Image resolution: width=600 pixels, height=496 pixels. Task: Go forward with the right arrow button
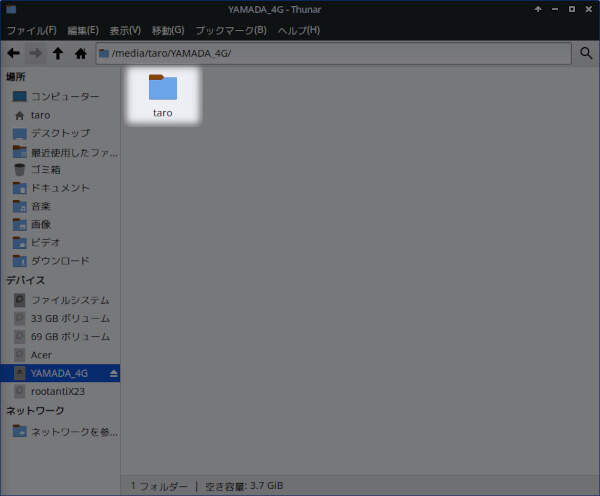(36, 53)
